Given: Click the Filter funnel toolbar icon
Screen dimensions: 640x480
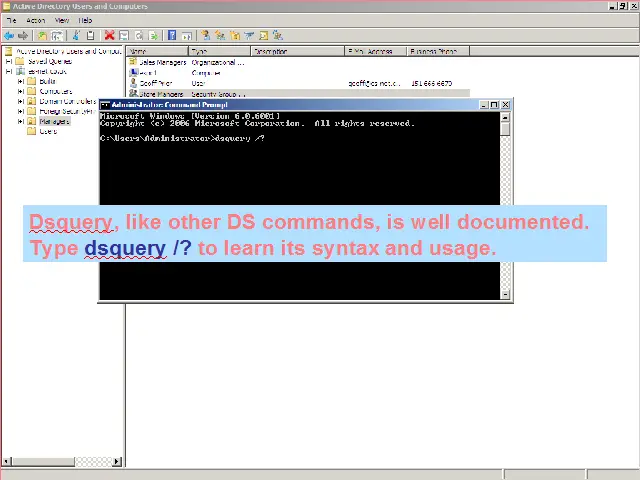Looking at the screenshot, I should [x=249, y=36].
